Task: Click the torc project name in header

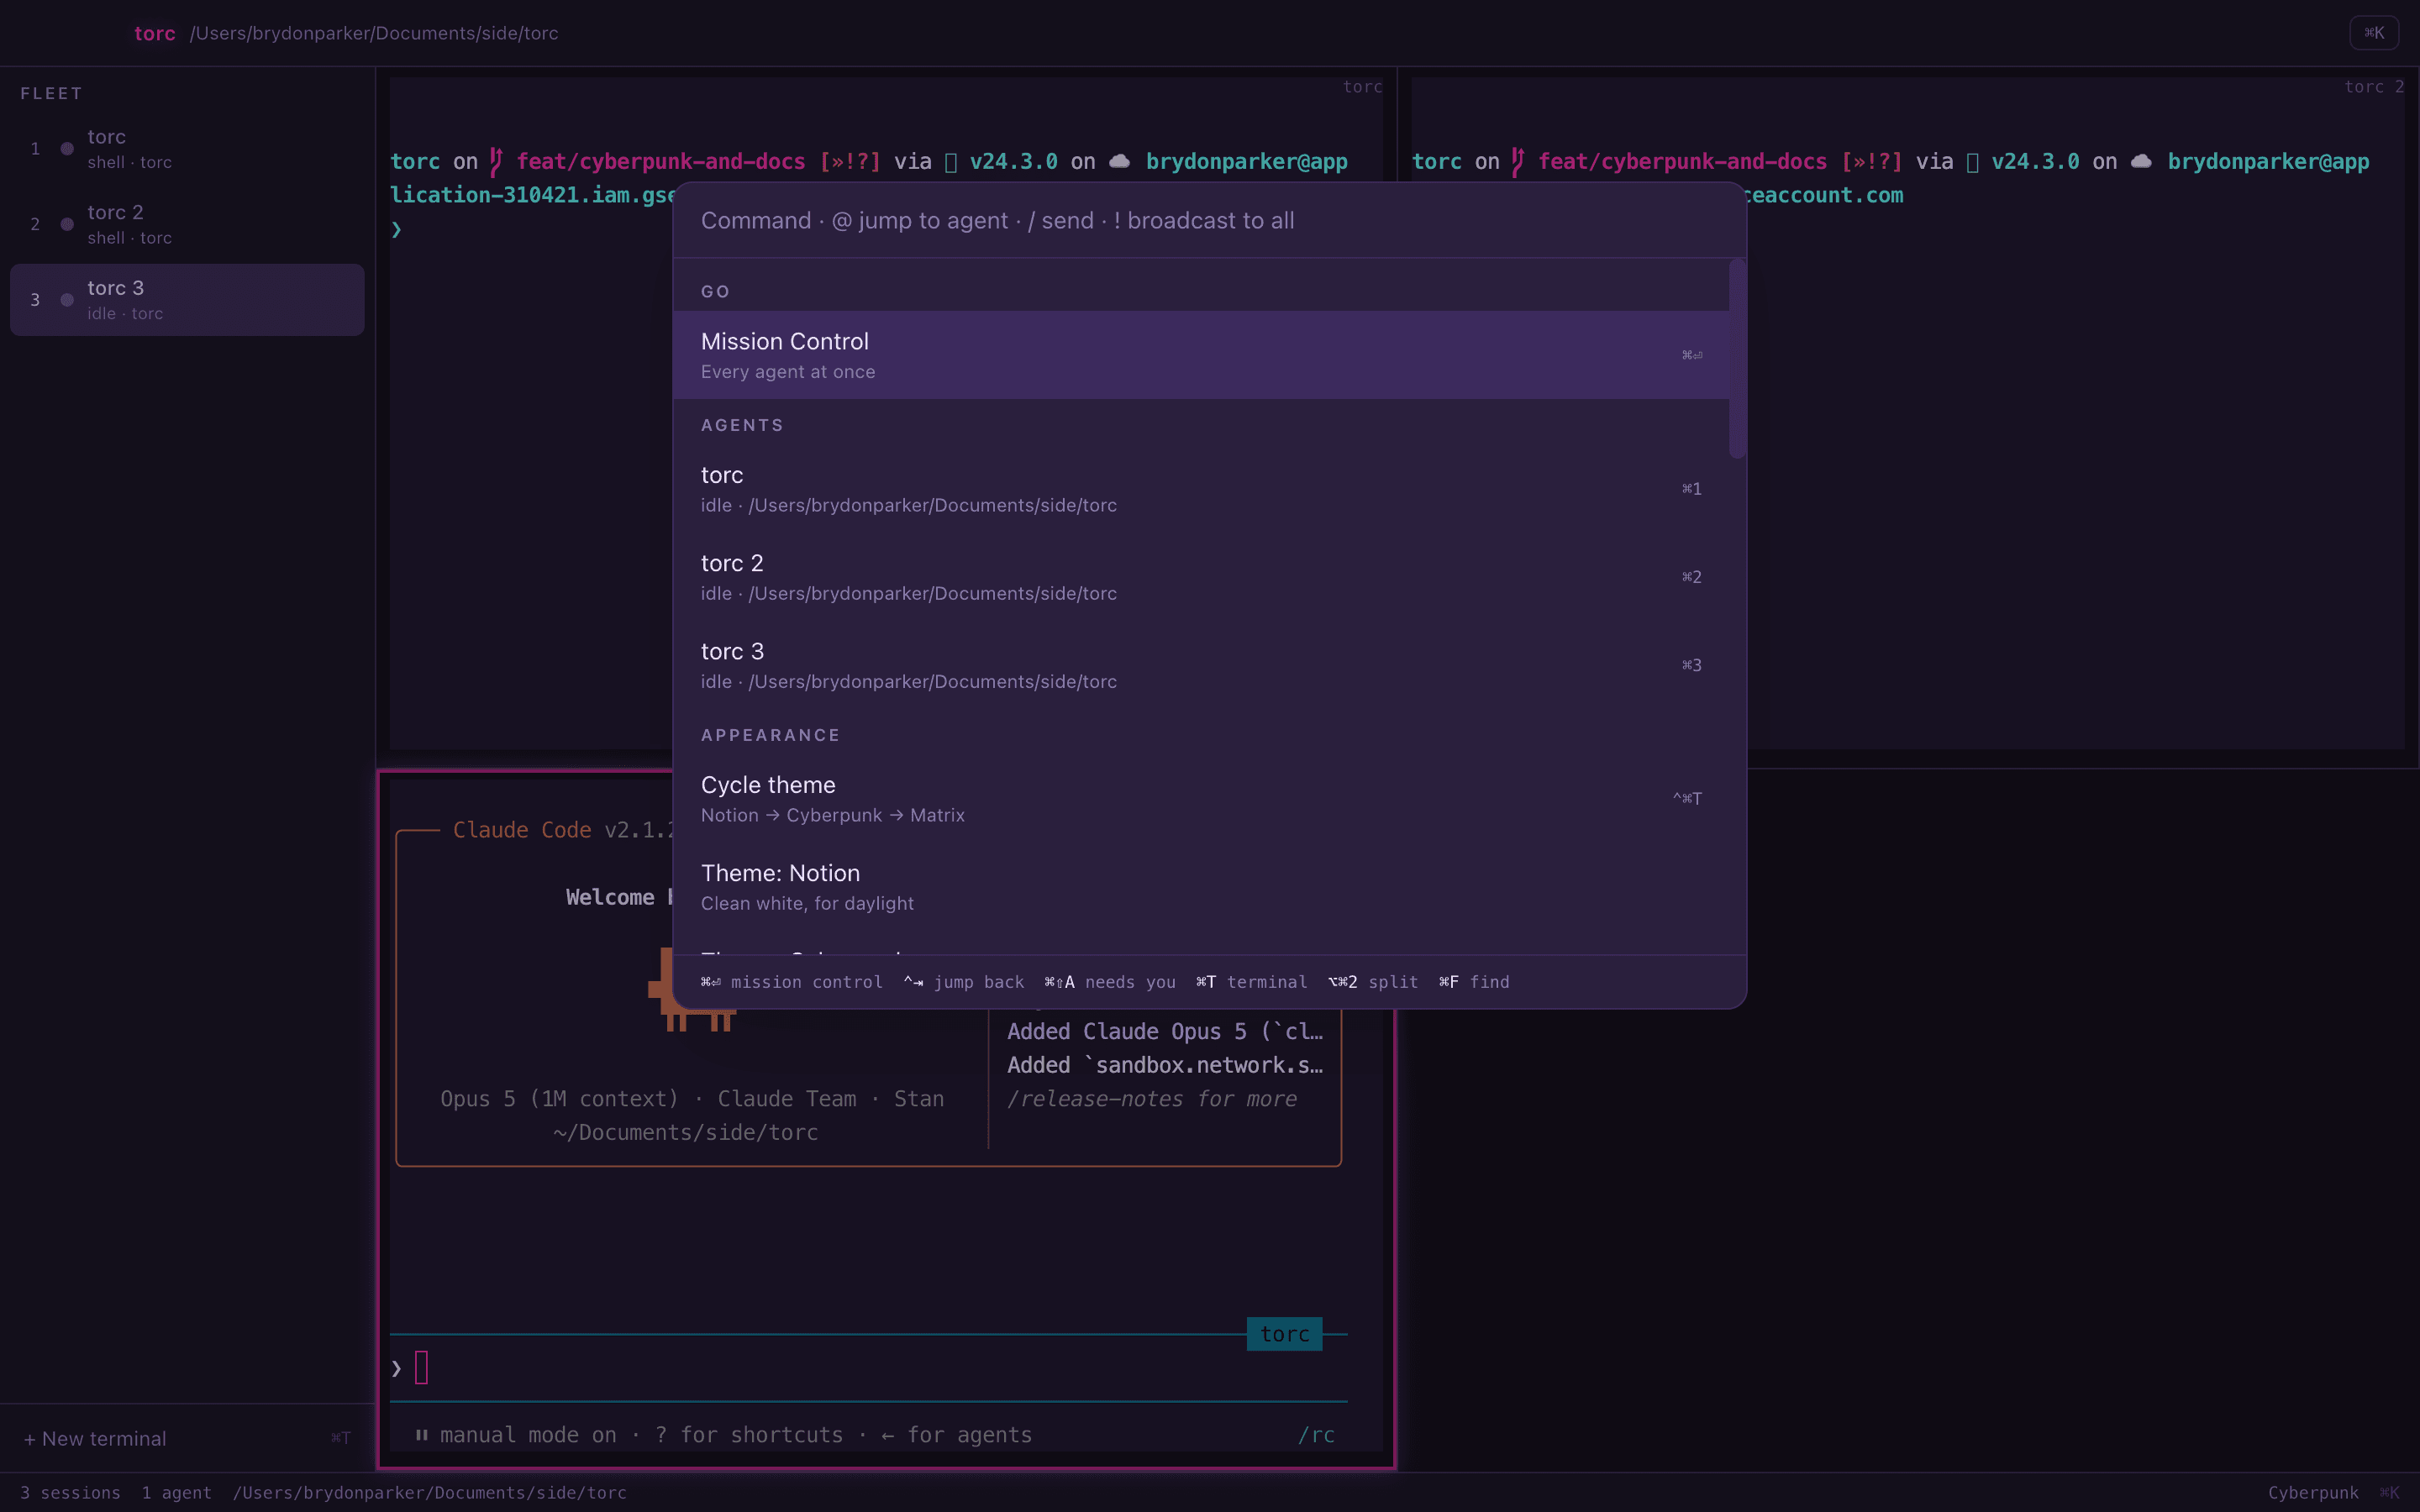Action: (x=155, y=33)
